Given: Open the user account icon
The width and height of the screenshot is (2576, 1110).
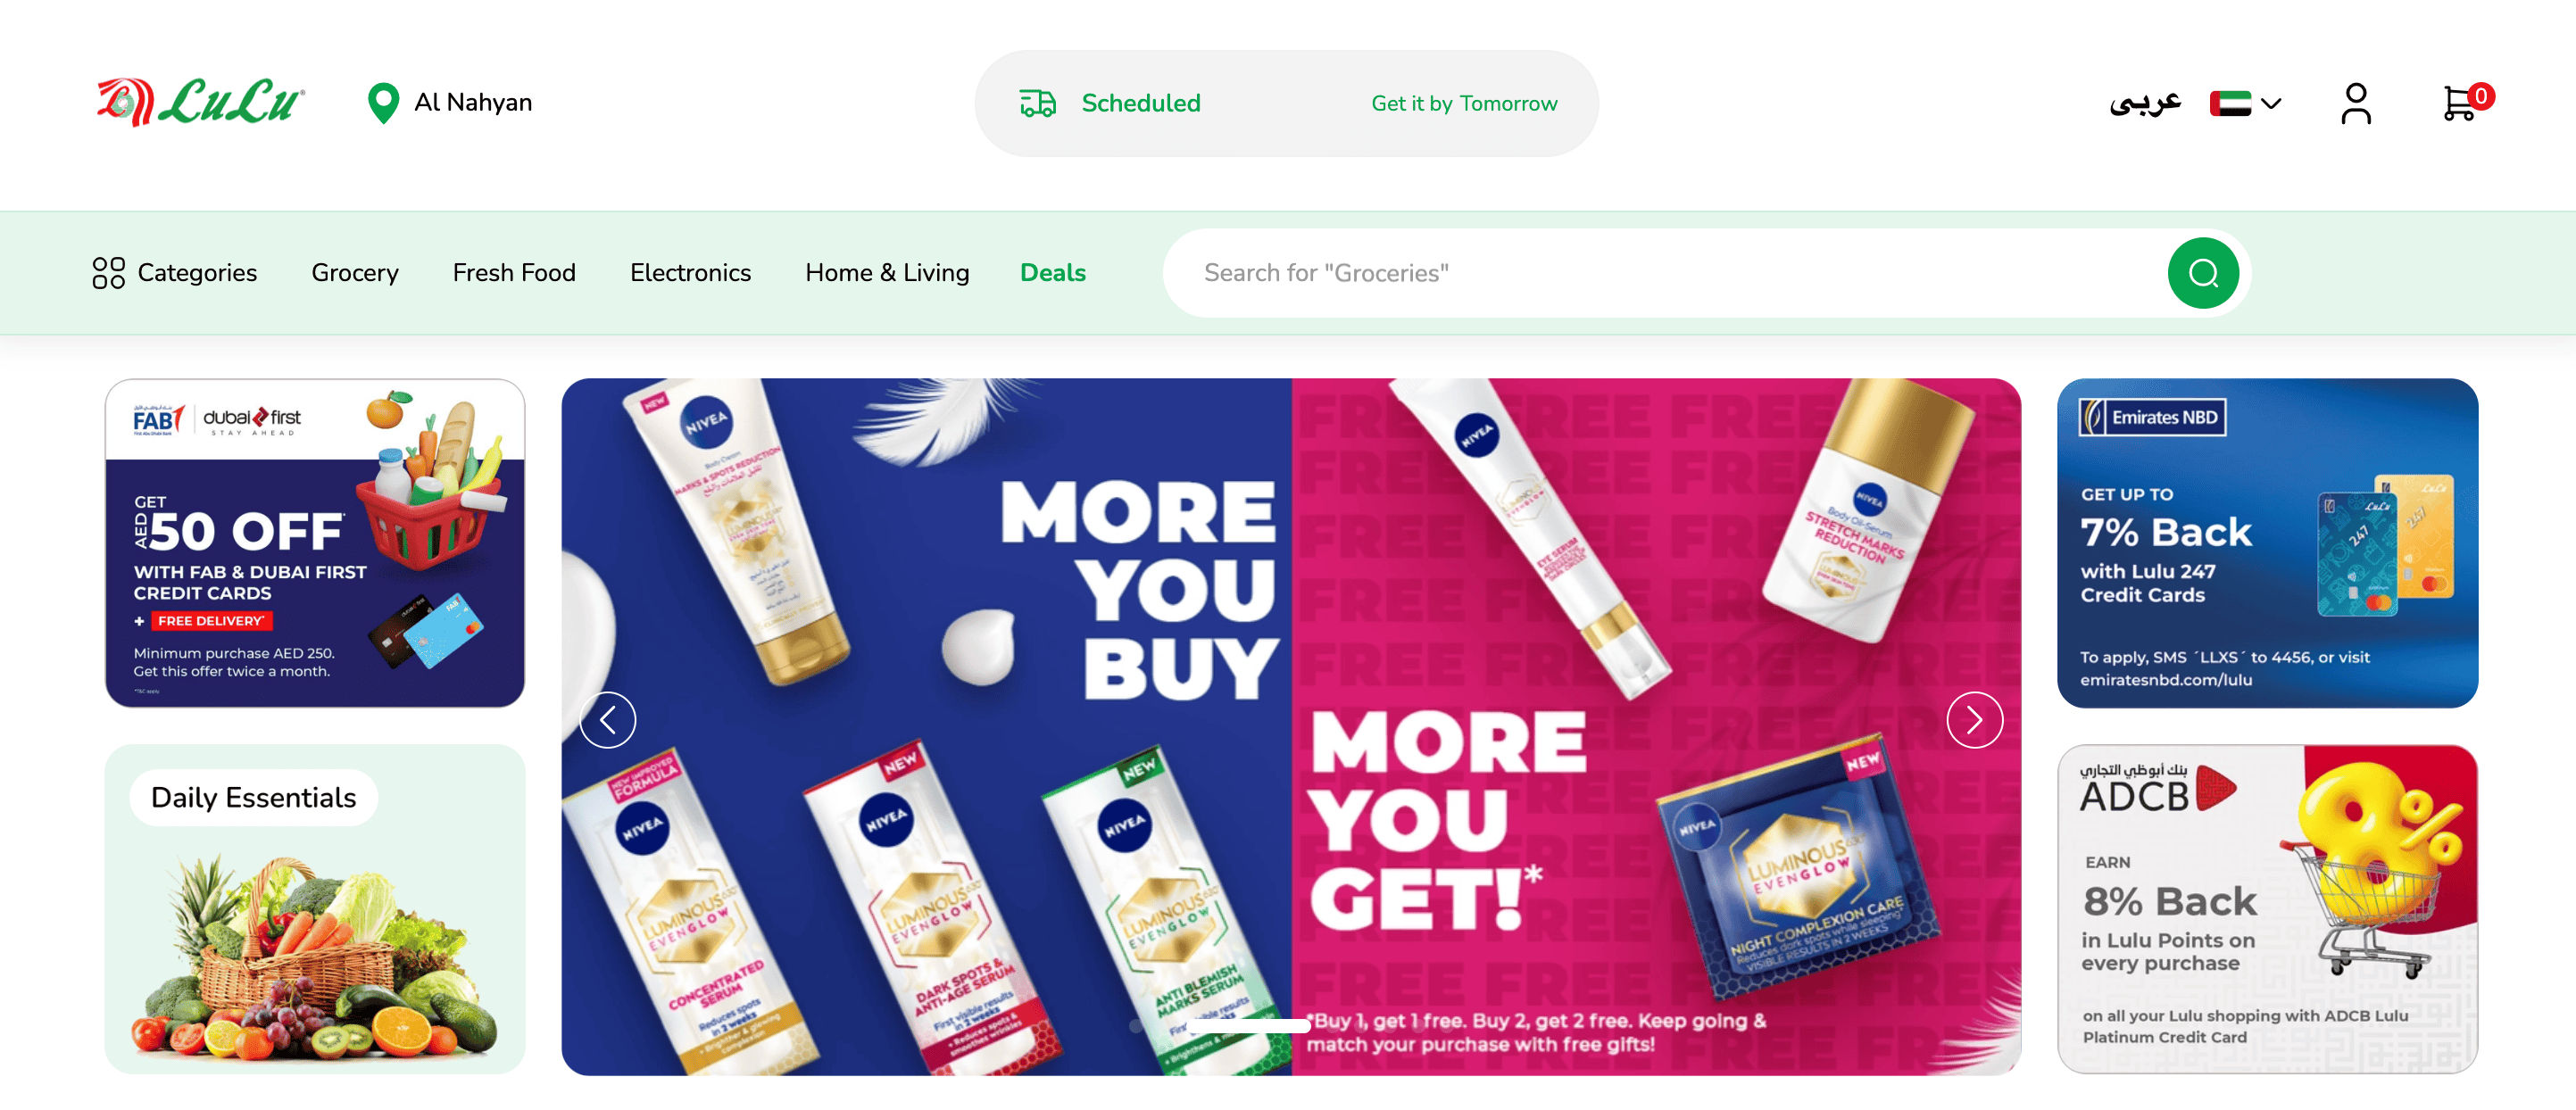Looking at the screenshot, I should coord(2356,103).
